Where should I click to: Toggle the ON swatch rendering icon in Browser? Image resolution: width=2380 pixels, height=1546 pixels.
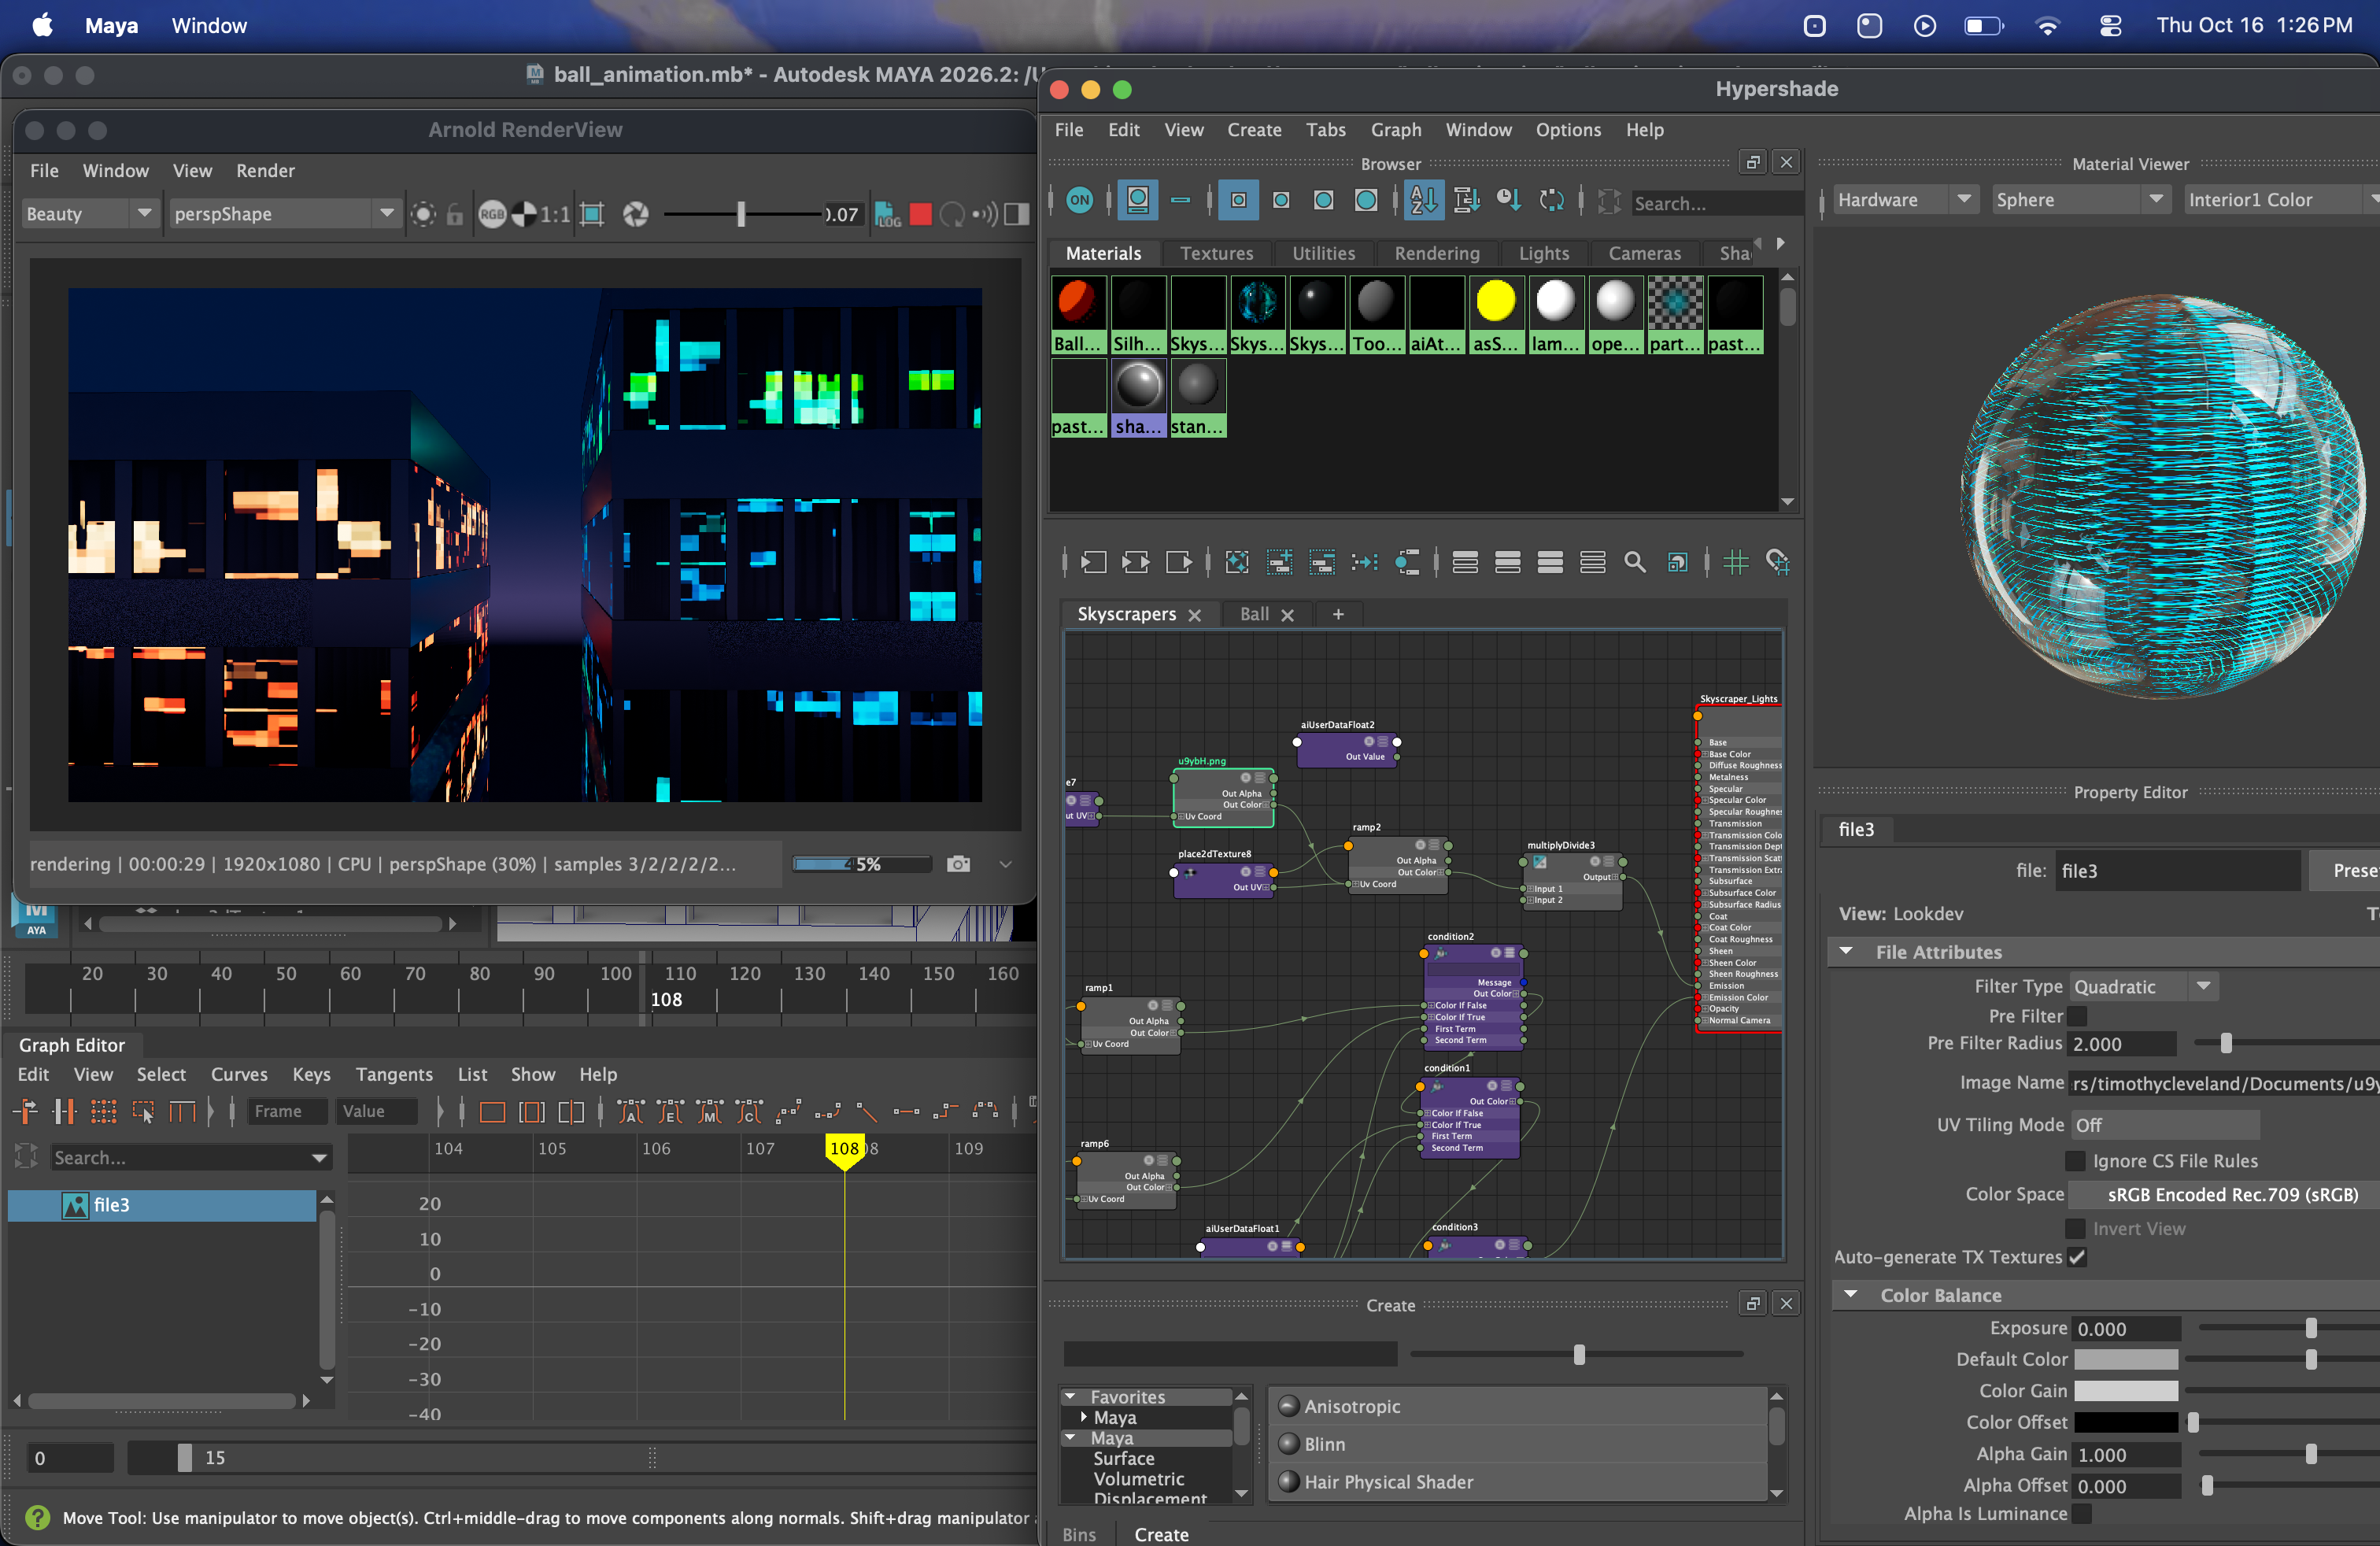click(x=1079, y=201)
